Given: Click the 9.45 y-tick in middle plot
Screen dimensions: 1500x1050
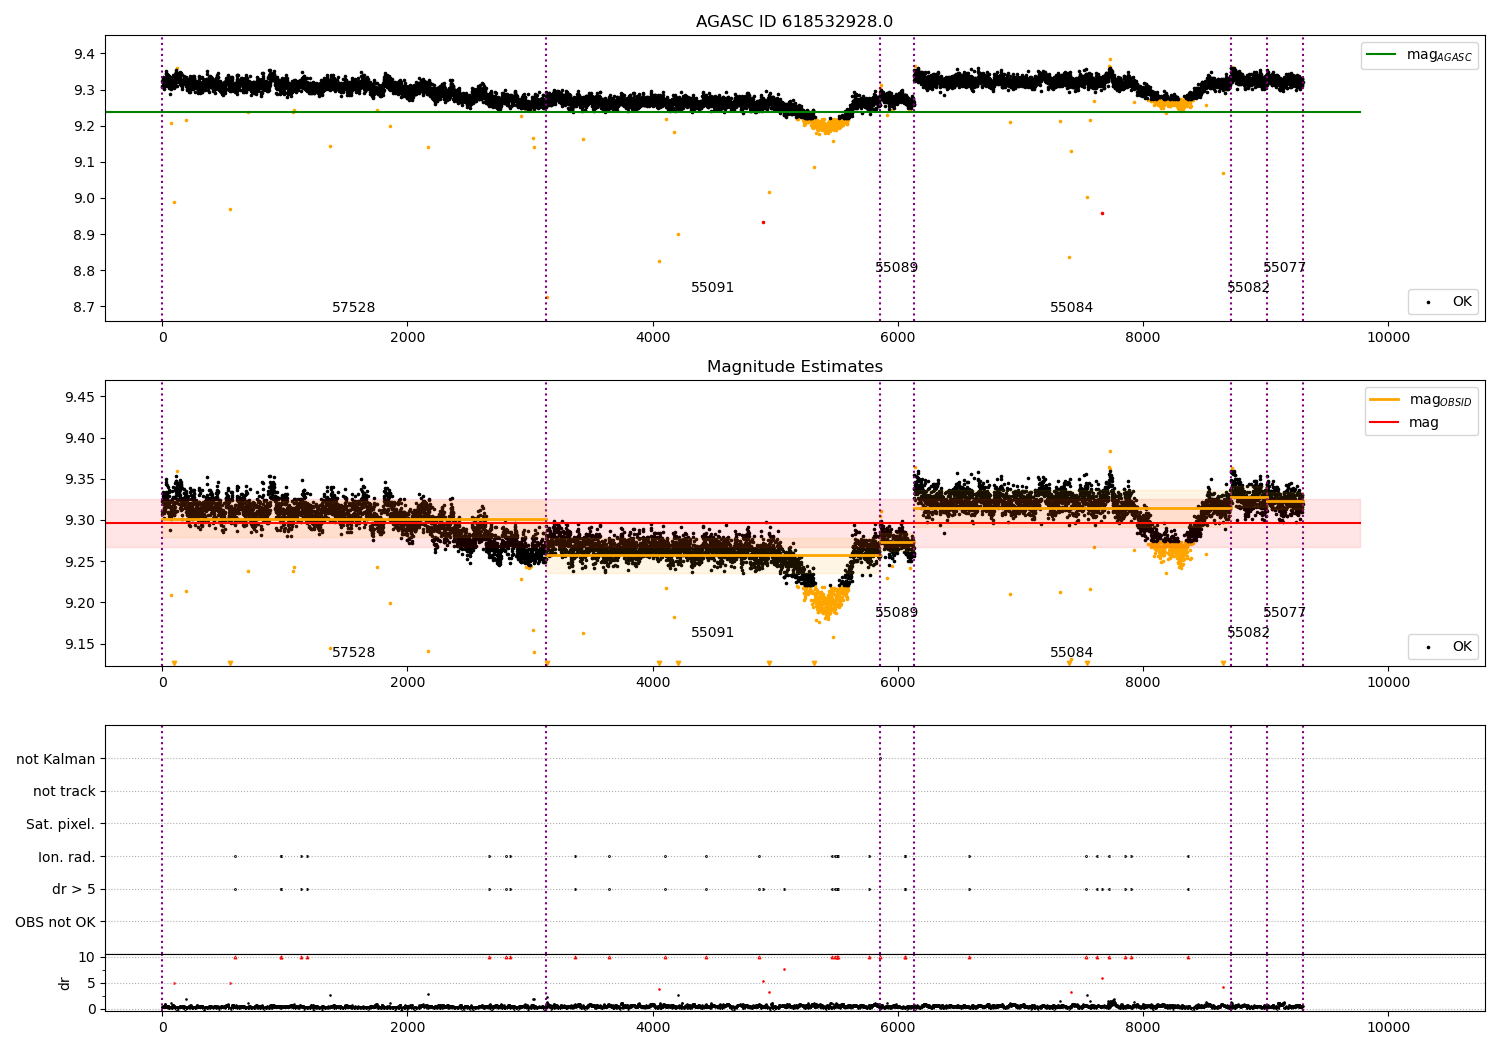Looking at the screenshot, I should click(81, 398).
